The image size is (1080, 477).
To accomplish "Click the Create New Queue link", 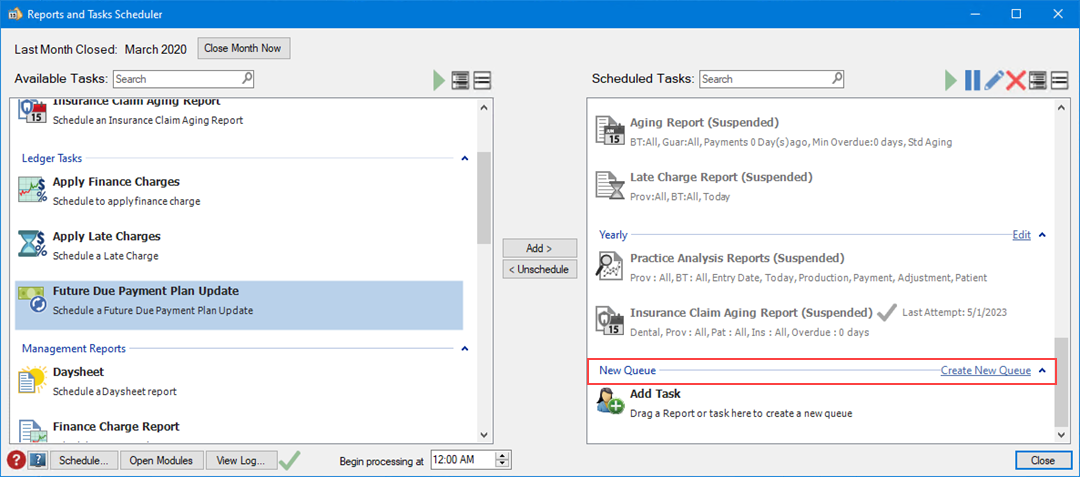I will click(985, 371).
